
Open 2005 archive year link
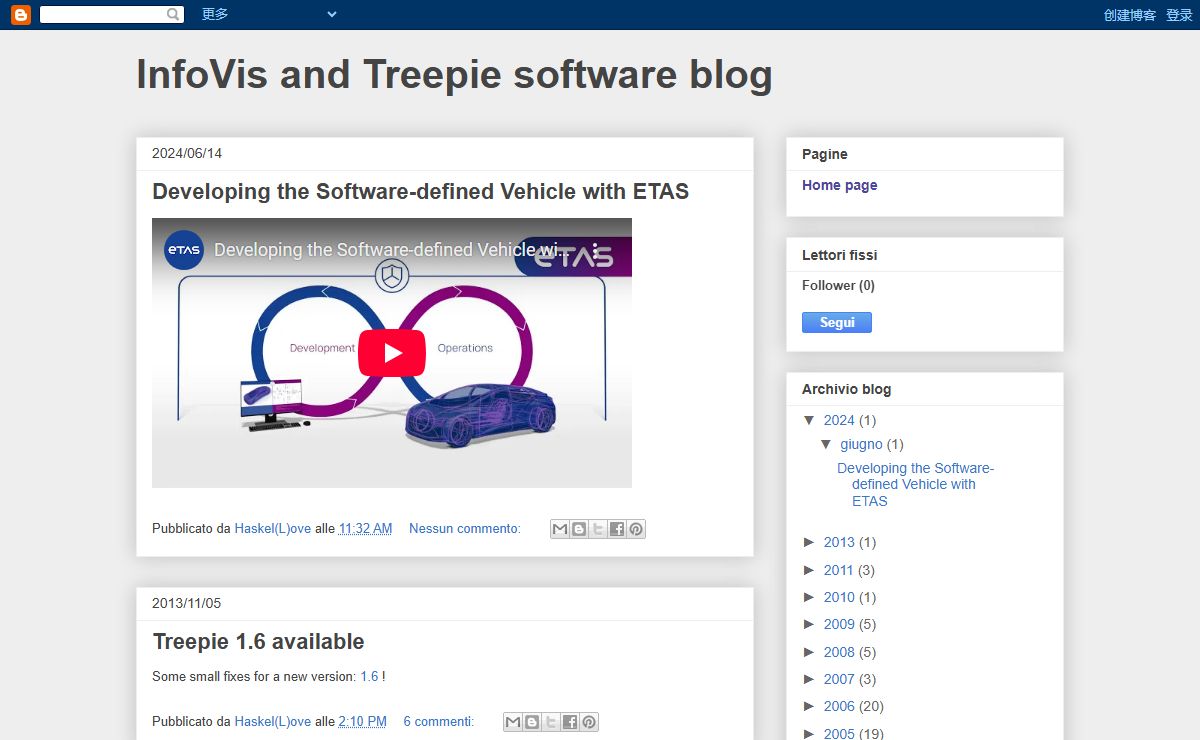click(839, 734)
